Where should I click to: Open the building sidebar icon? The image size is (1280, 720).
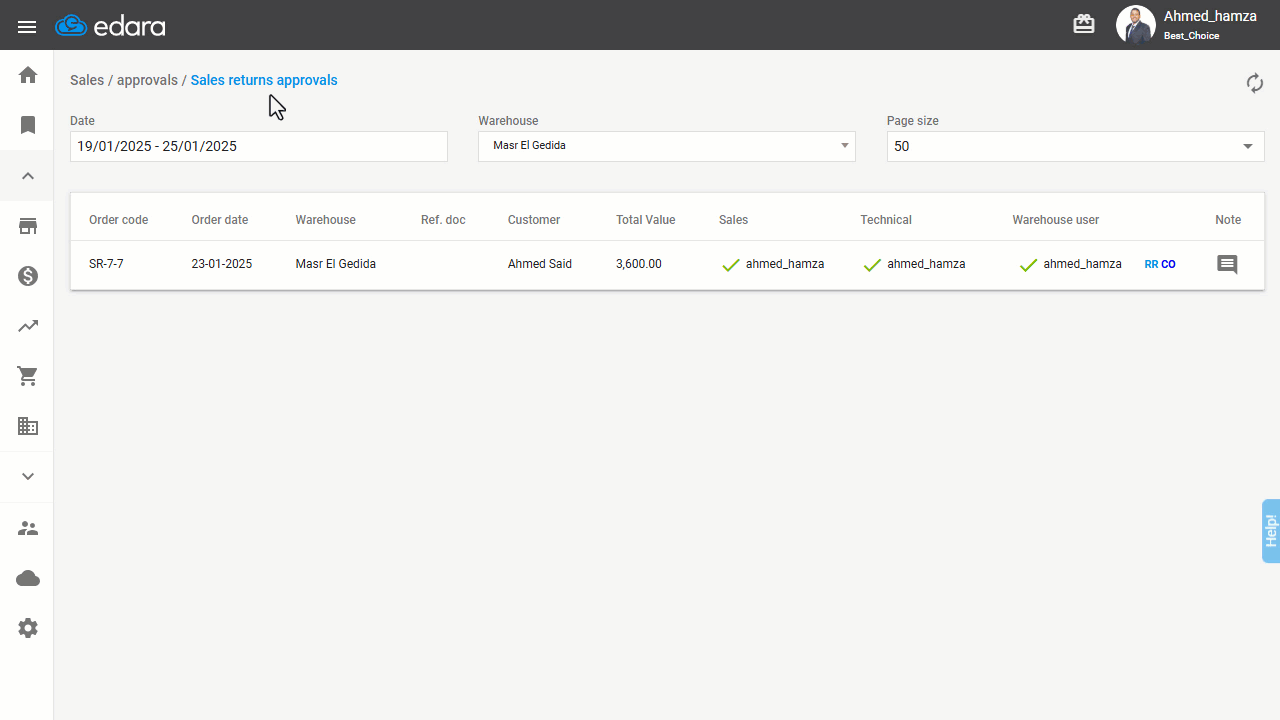[x=28, y=427]
